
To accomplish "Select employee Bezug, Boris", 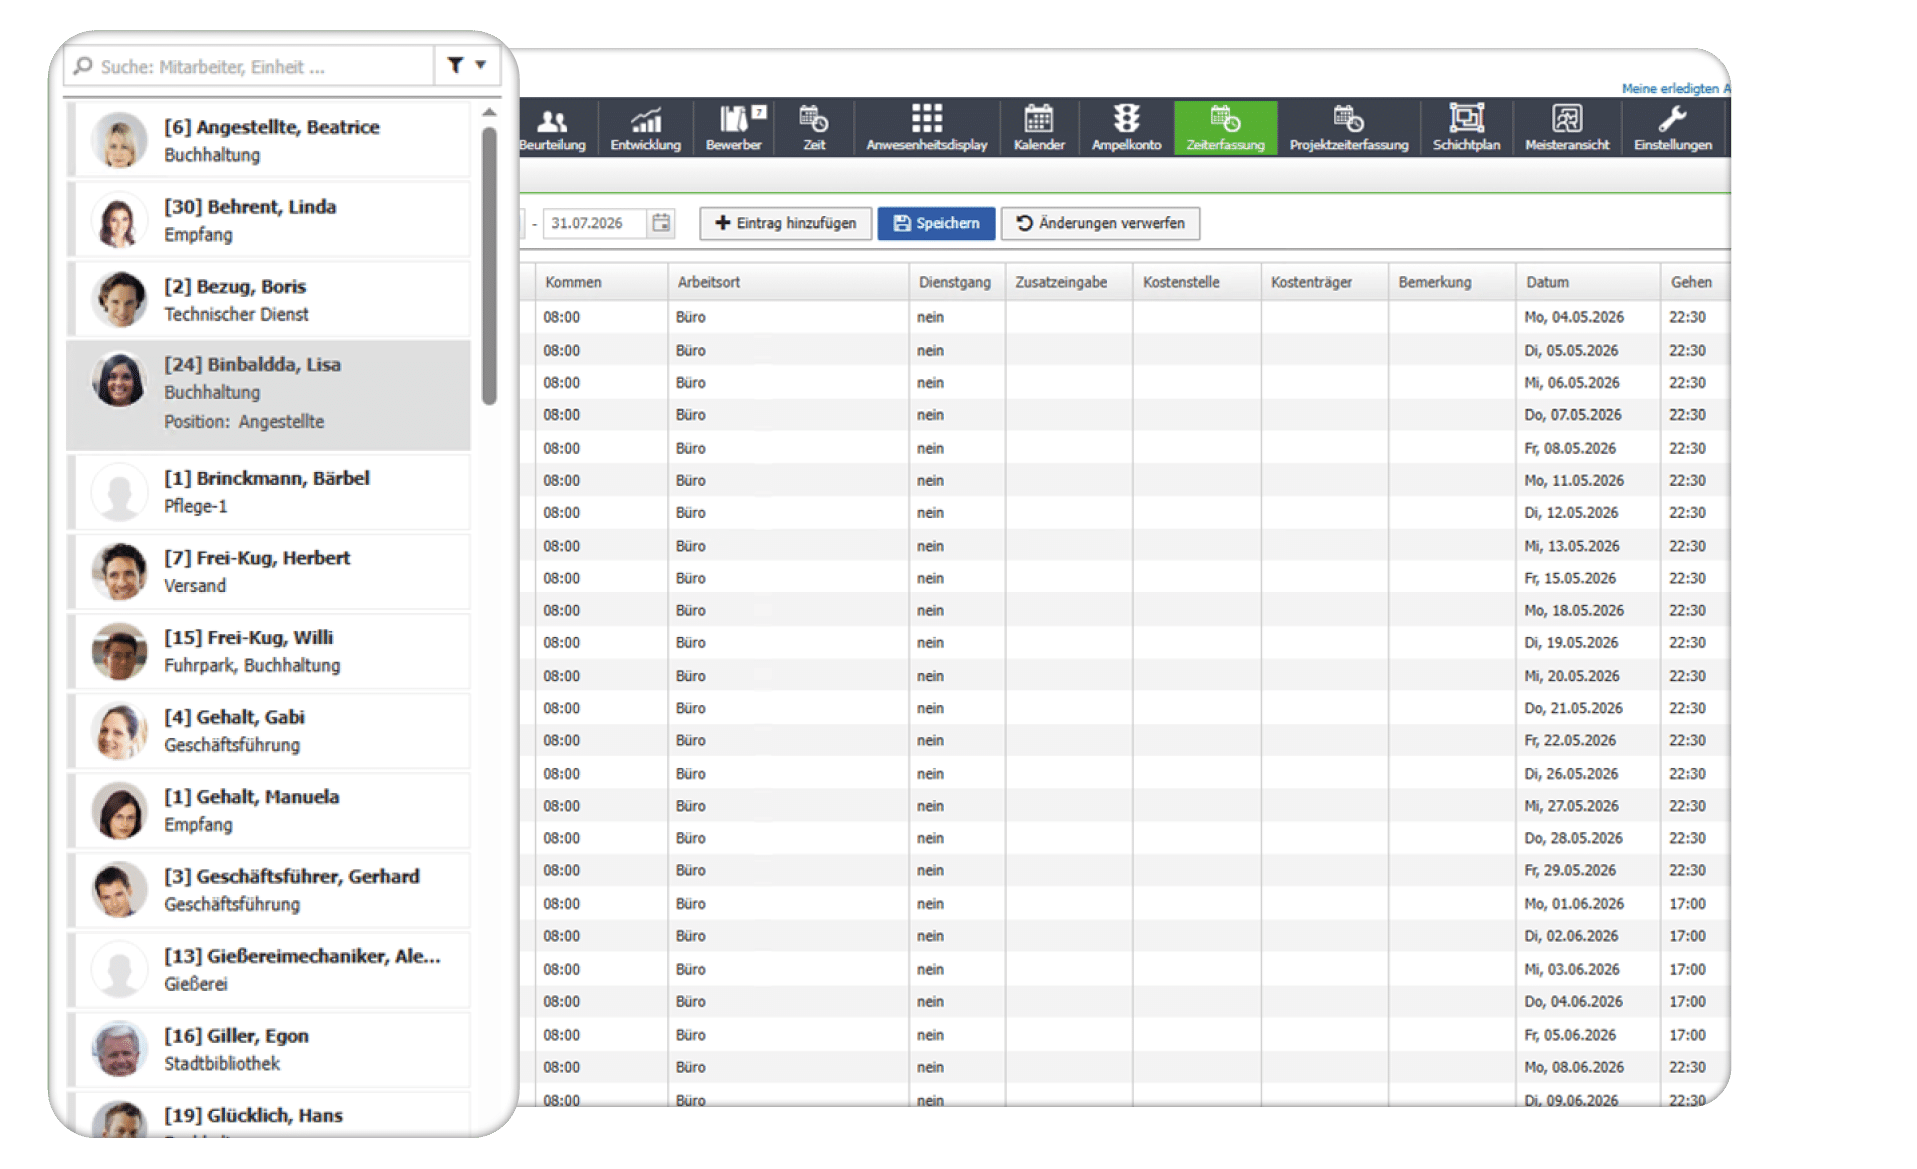I will click(x=269, y=299).
